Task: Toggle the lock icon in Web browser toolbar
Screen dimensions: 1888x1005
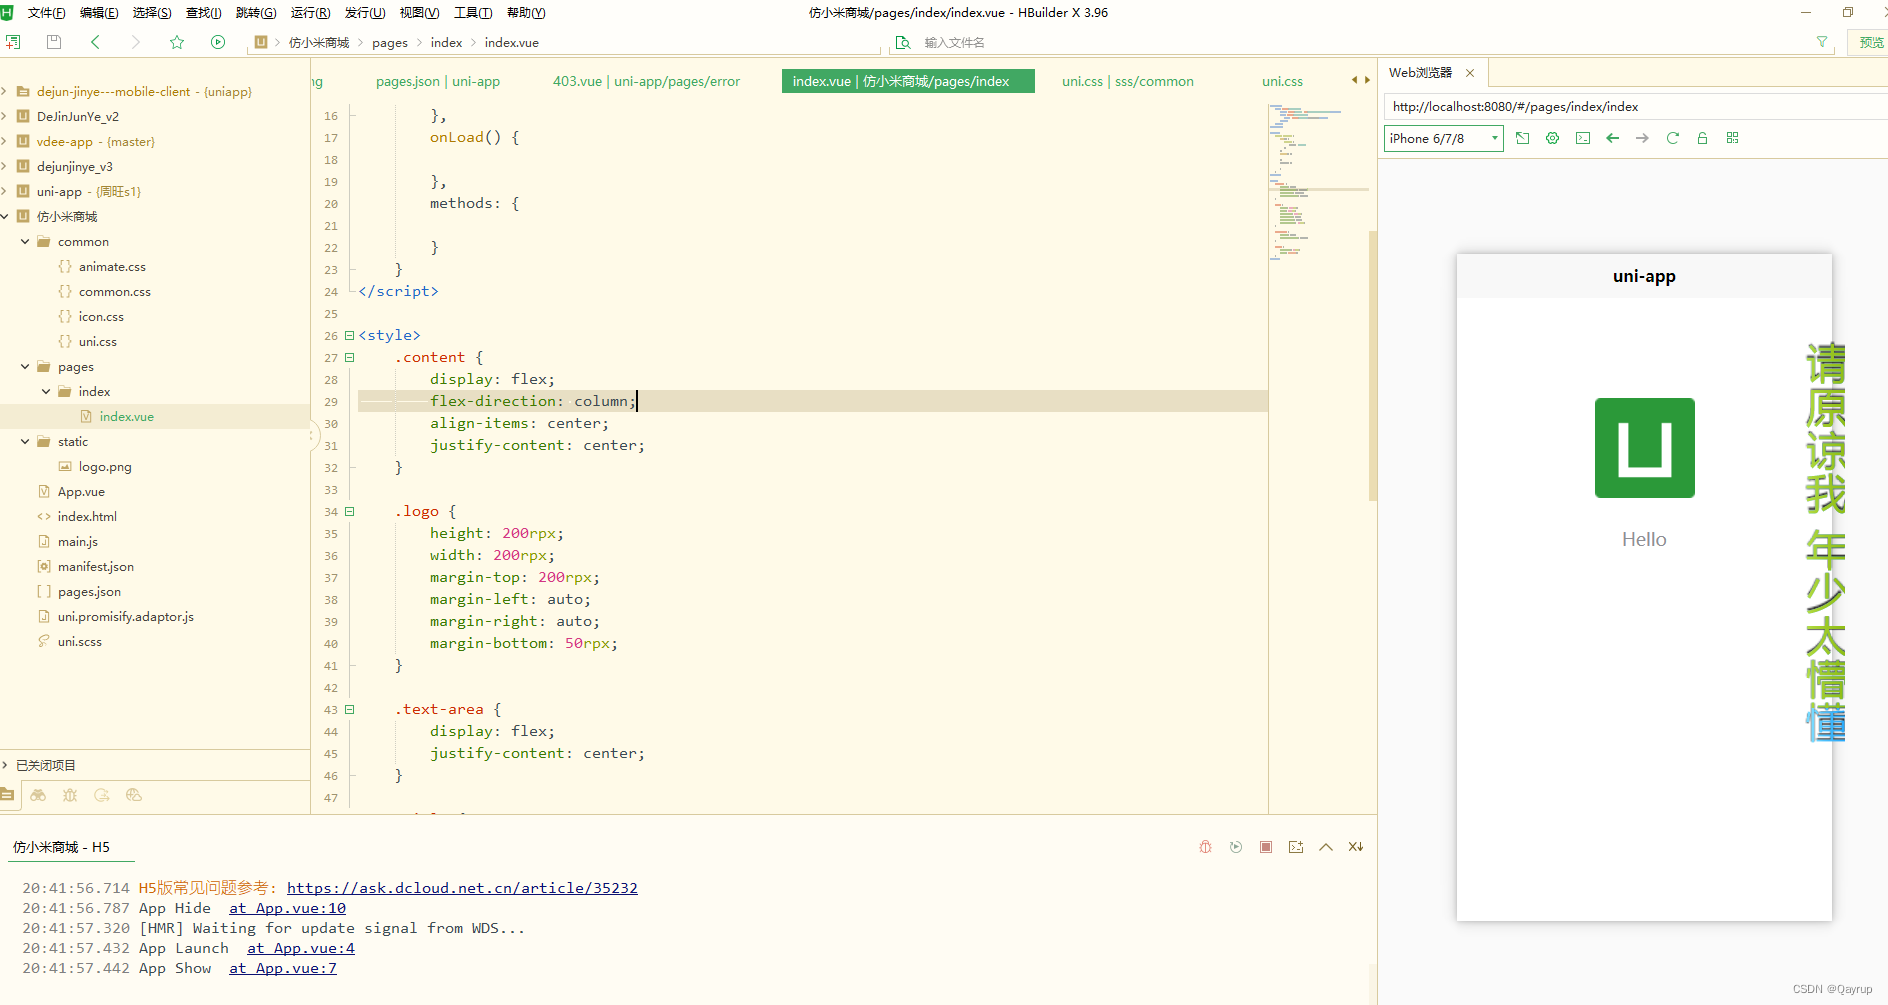Action: tap(1702, 138)
